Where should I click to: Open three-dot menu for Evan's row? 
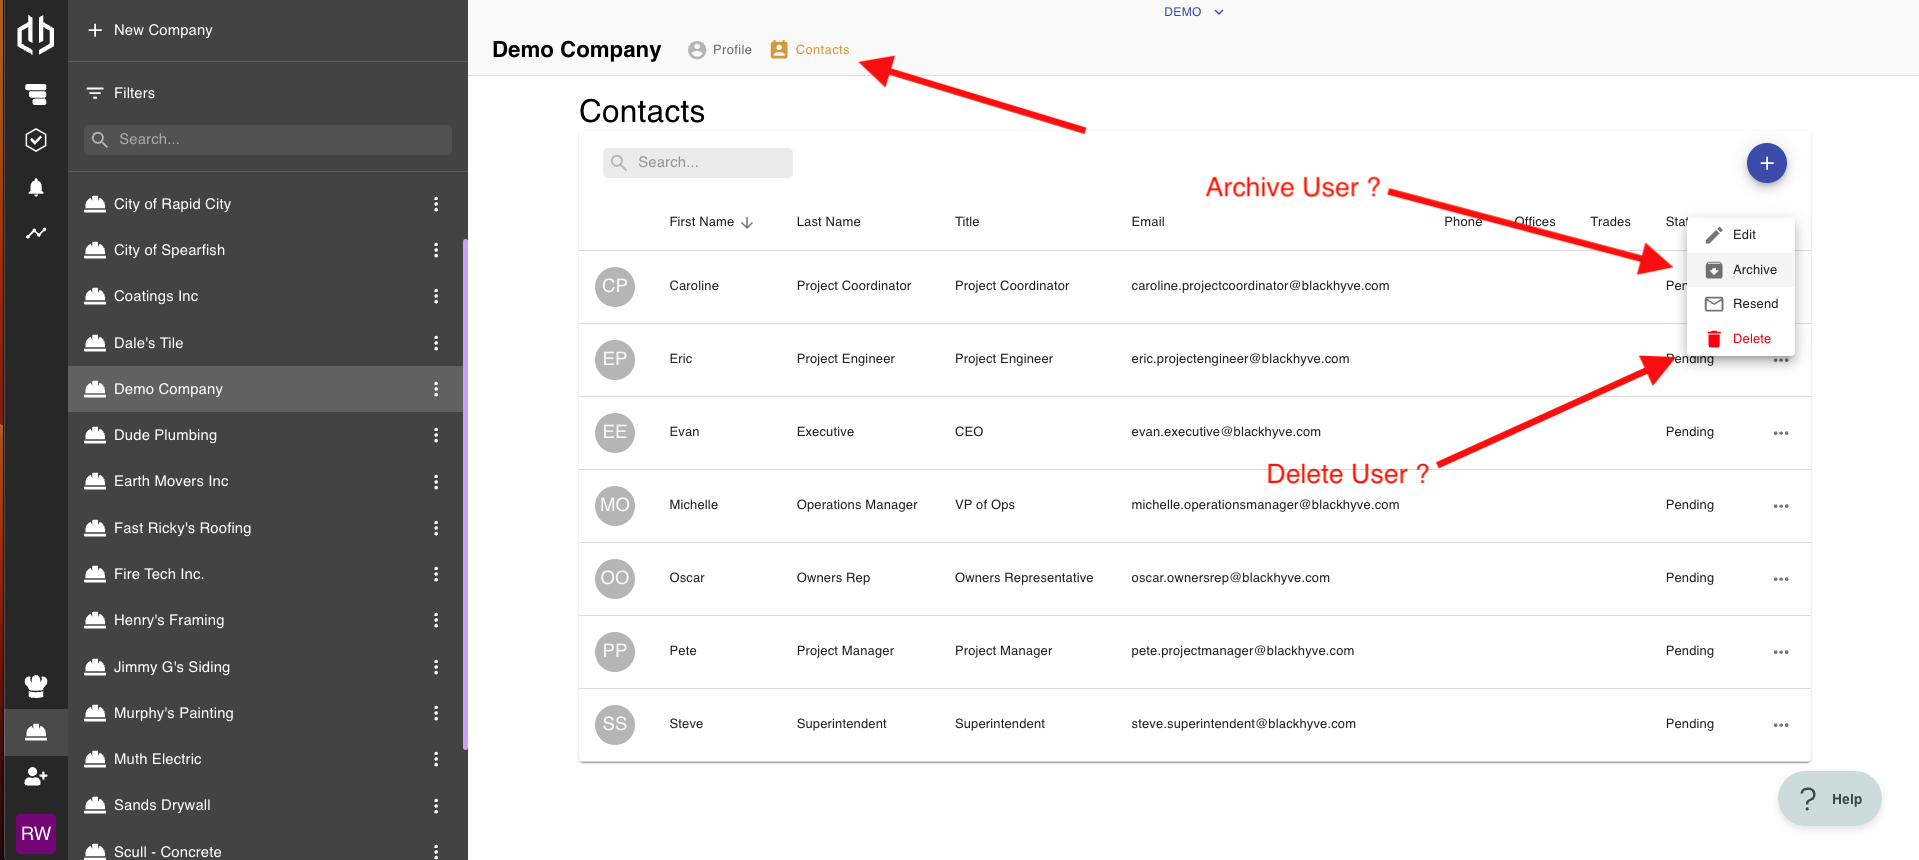tap(1780, 433)
